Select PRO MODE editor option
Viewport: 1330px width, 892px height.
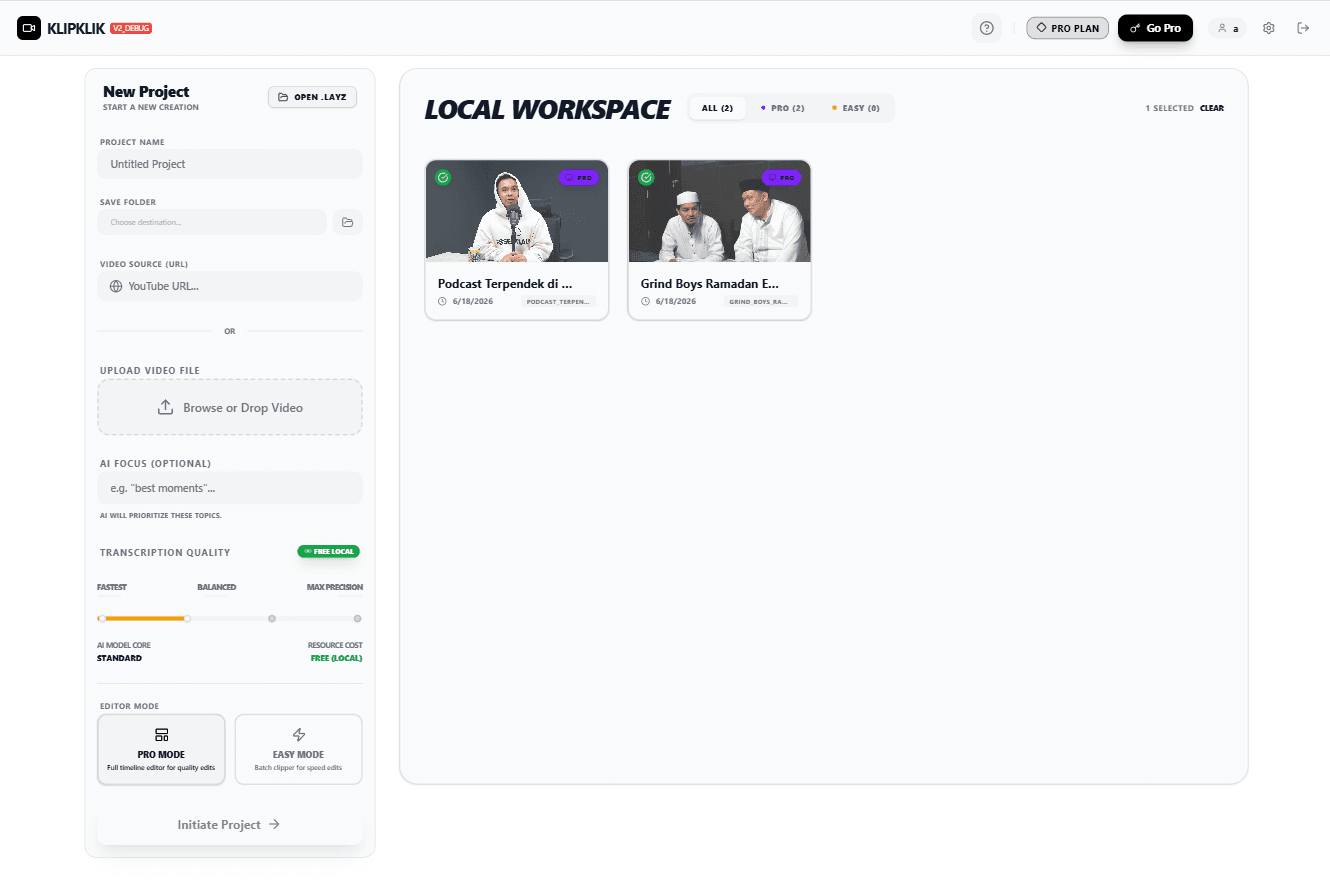pos(161,749)
